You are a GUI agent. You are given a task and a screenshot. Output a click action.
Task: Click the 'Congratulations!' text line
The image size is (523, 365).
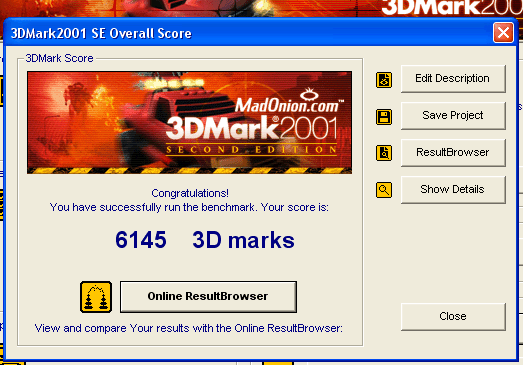coord(190,193)
